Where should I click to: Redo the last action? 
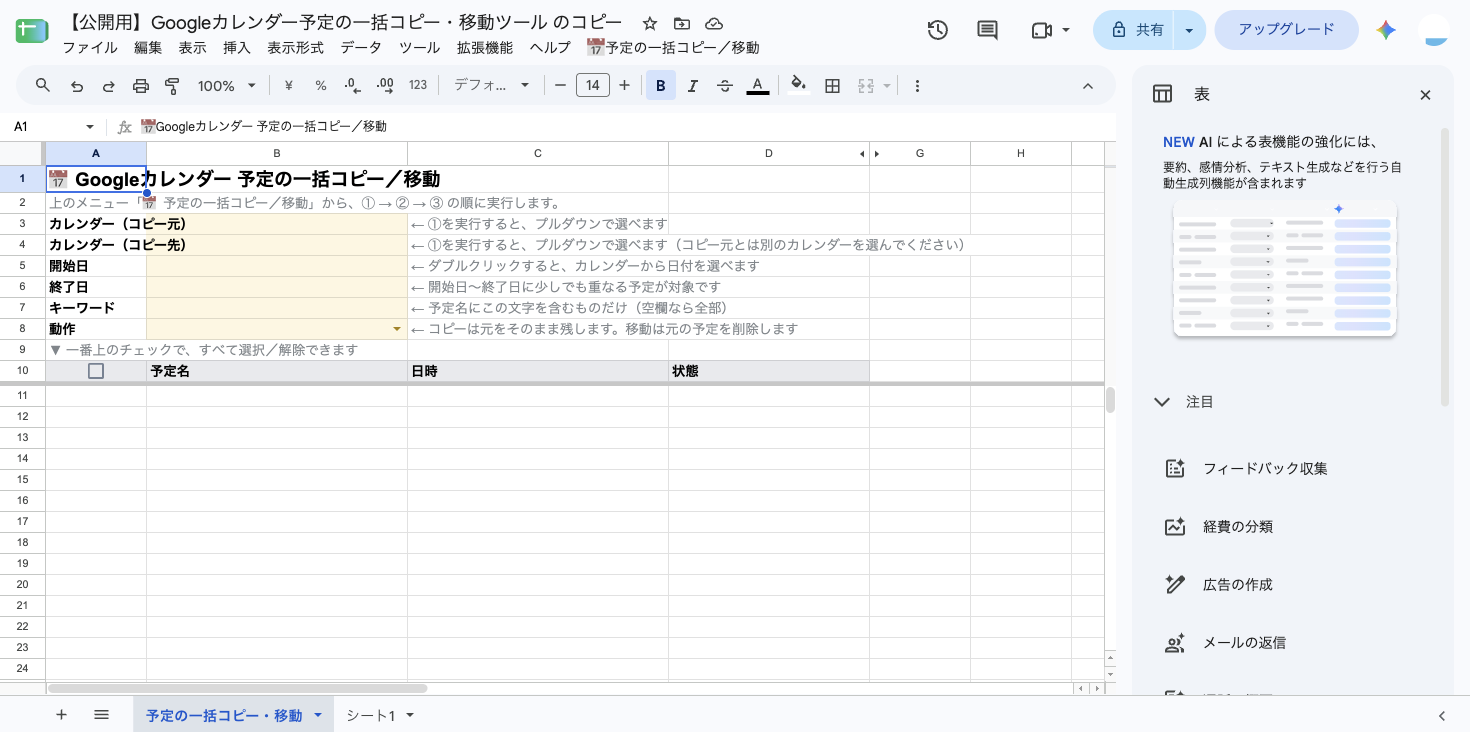point(109,86)
